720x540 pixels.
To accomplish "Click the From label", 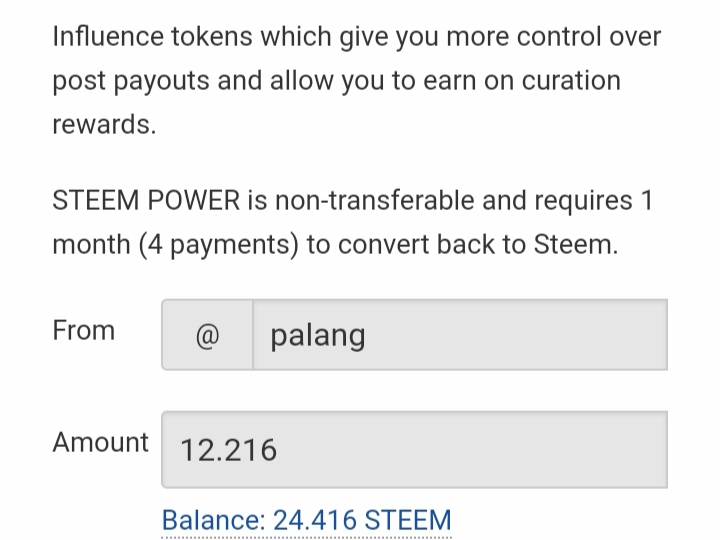I will point(84,331).
